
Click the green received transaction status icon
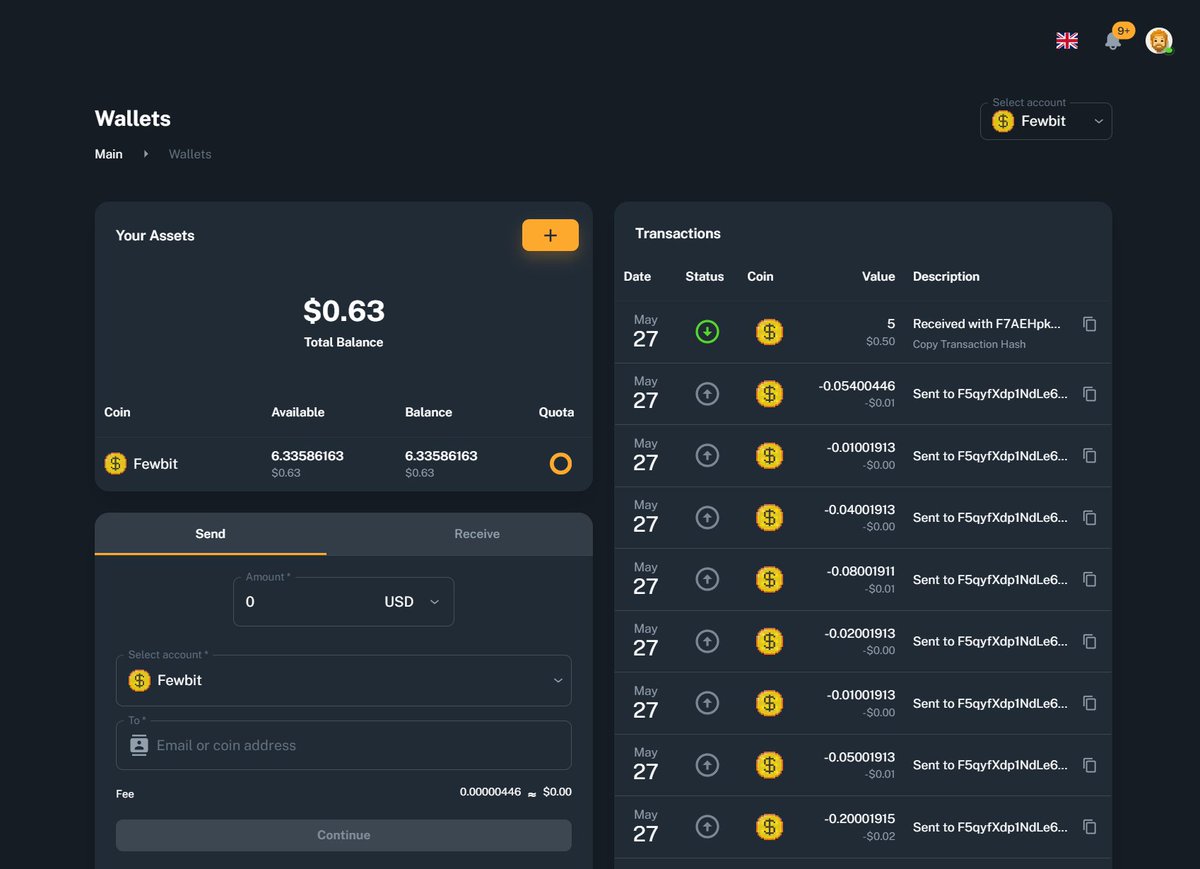(707, 331)
